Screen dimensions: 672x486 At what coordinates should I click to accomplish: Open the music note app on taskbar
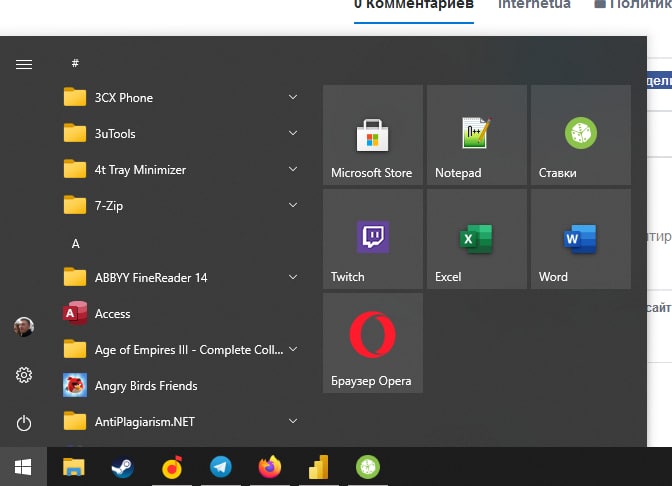[172, 467]
